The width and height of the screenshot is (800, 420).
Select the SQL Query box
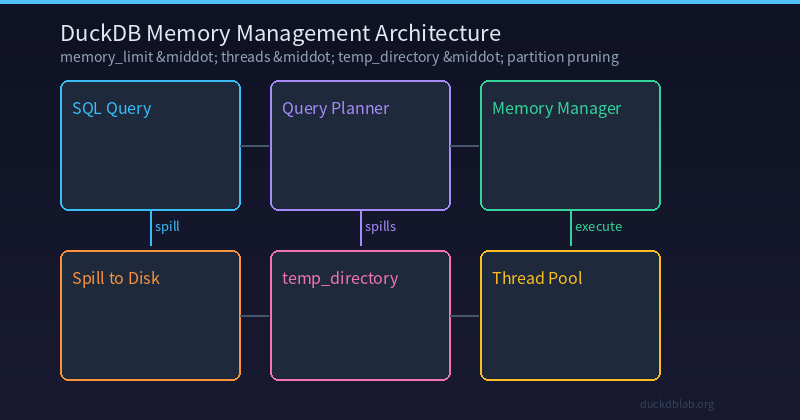coord(151,145)
